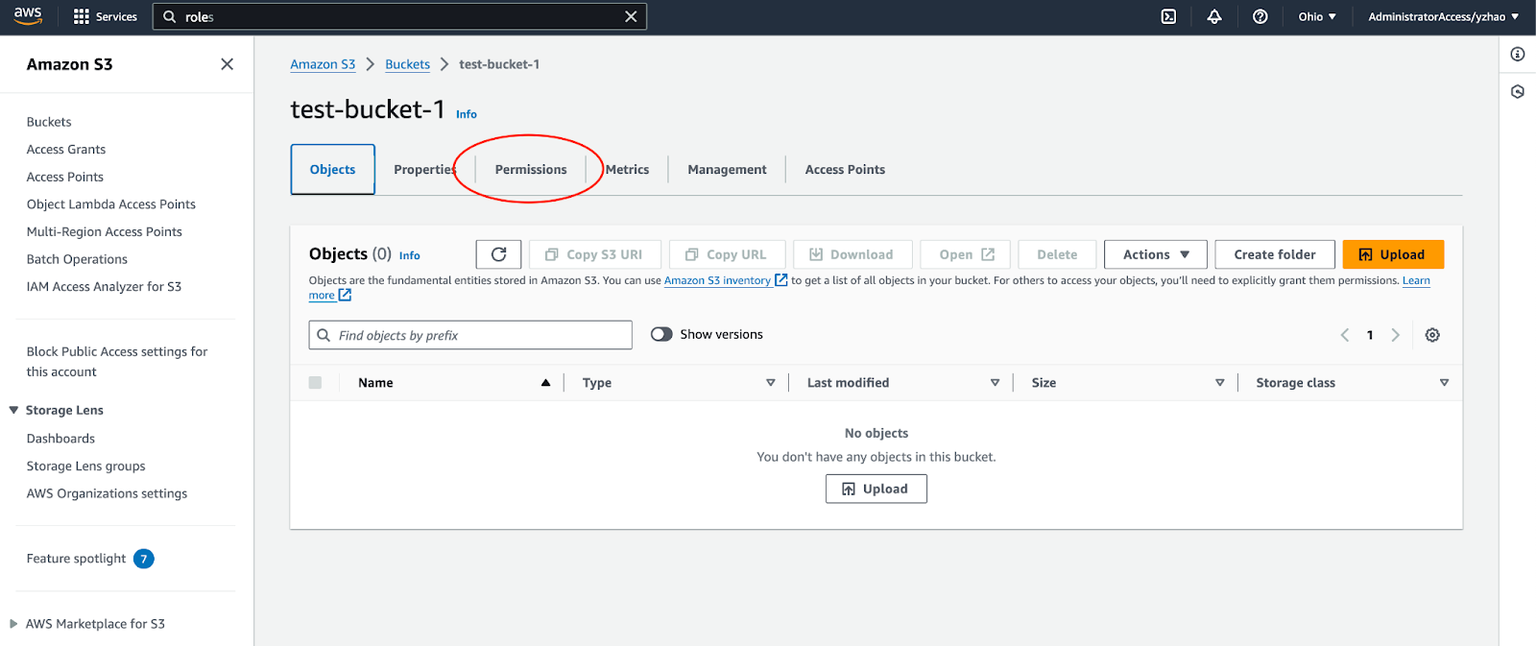
Task: Collapse the Storage Lens section
Action: pyautogui.click(x=14, y=410)
